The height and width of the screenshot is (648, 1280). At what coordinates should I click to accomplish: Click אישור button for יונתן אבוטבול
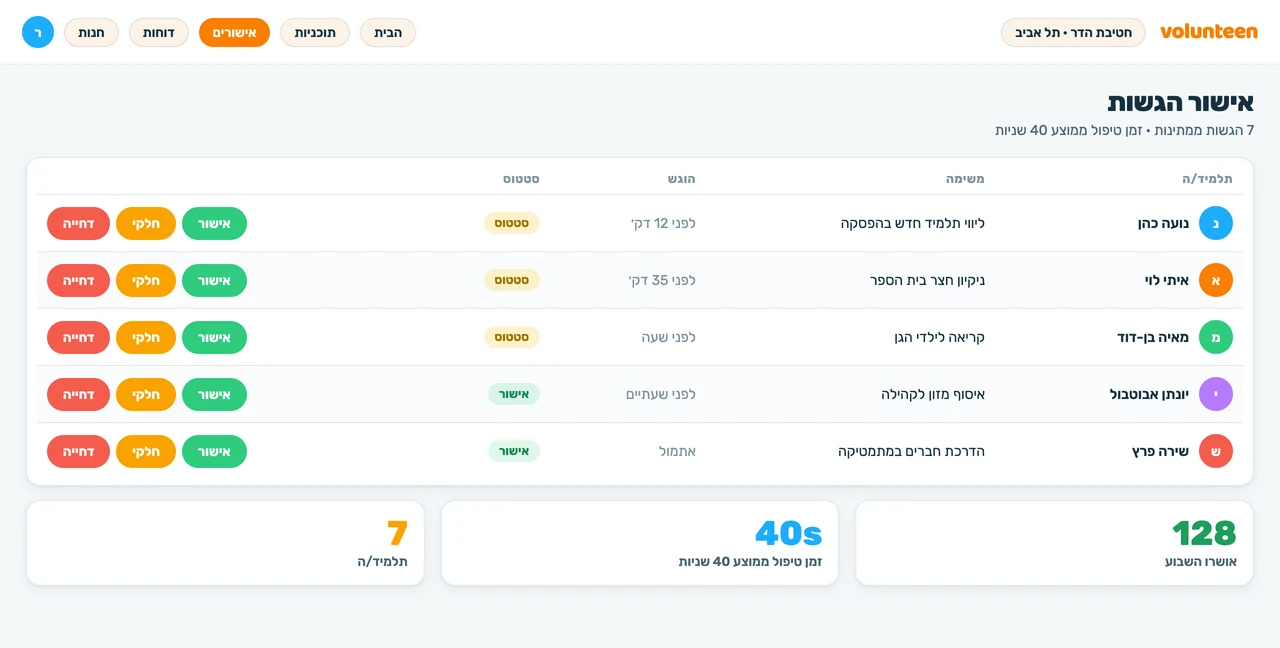click(214, 394)
